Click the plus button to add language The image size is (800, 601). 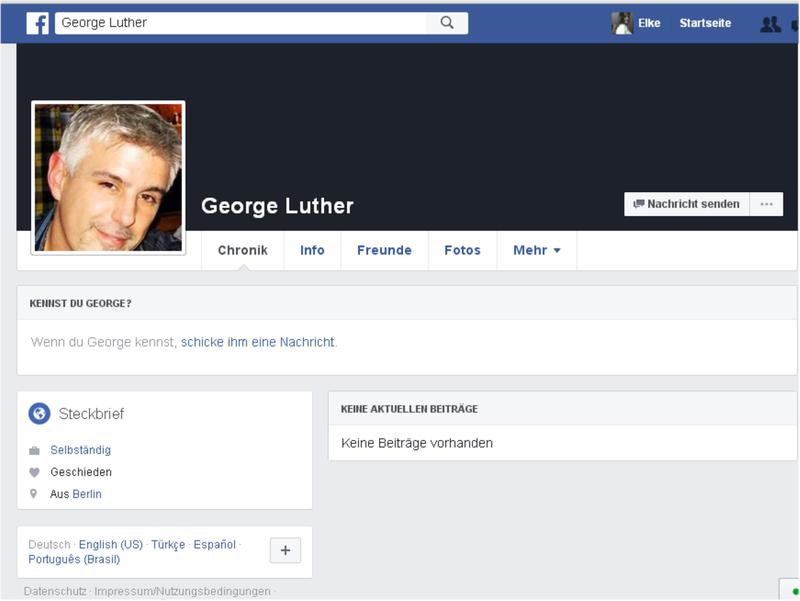(285, 550)
